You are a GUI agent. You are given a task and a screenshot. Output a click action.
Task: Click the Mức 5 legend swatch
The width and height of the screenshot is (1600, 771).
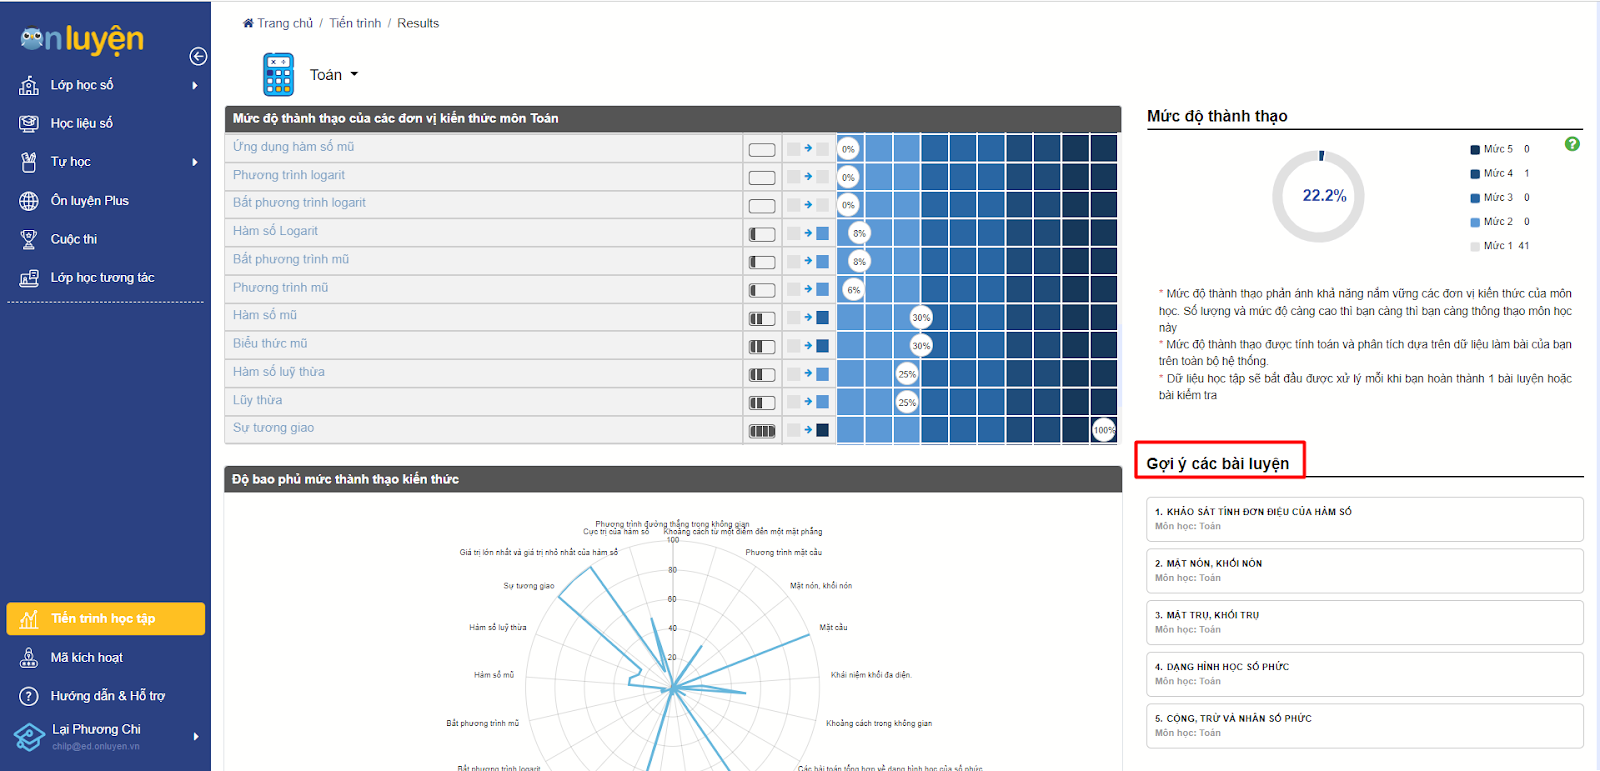click(1475, 149)
